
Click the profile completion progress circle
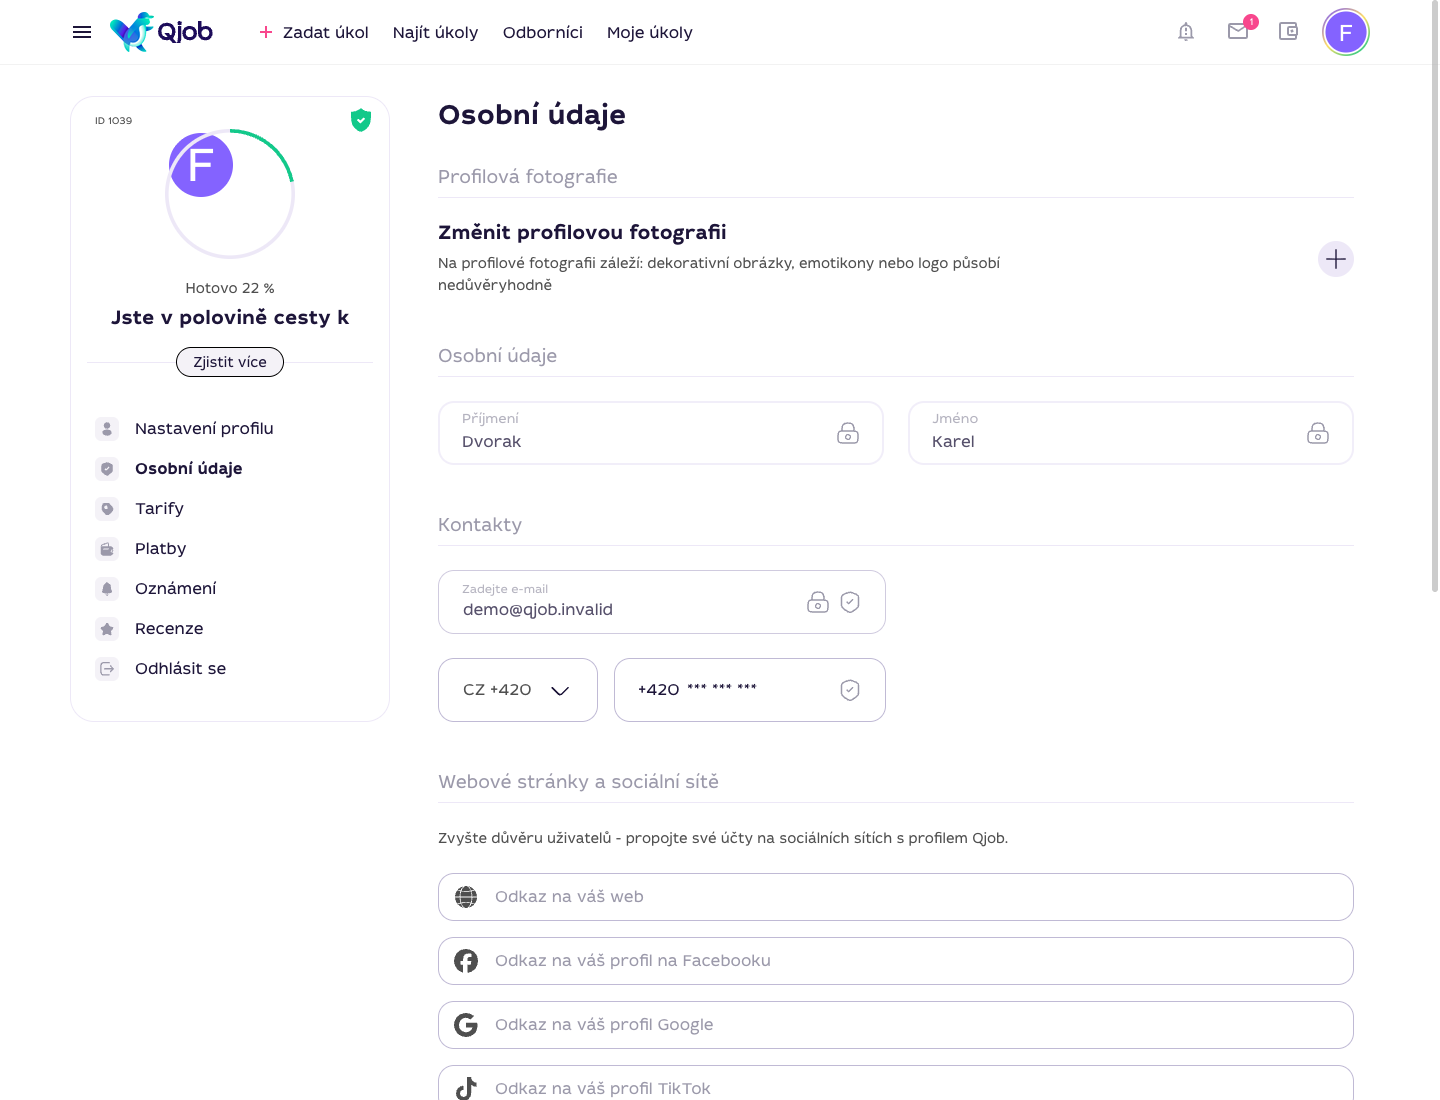point(230,194)
